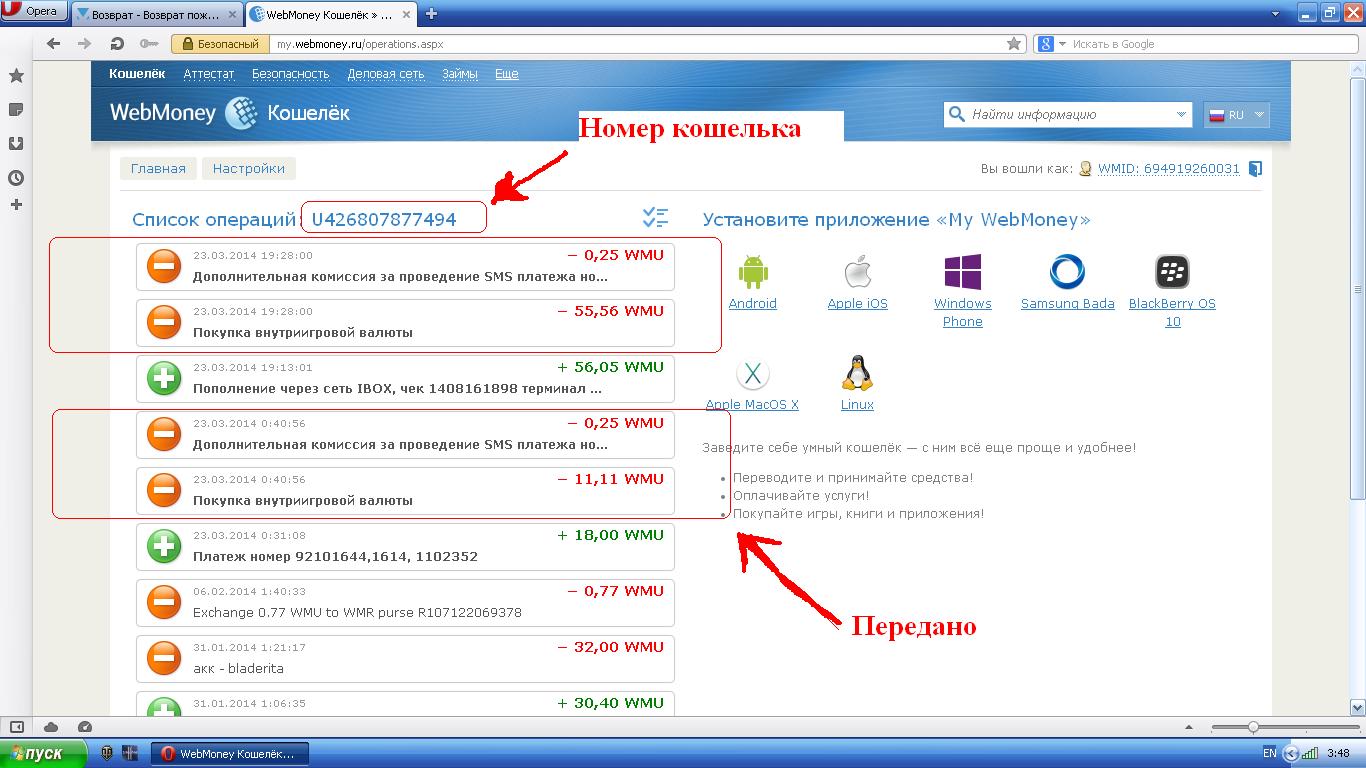The image size is (1366, 768).
Task: Click Opera Link cloud icon in status bar
Action: pyautogui.click(x=51, y=727)
